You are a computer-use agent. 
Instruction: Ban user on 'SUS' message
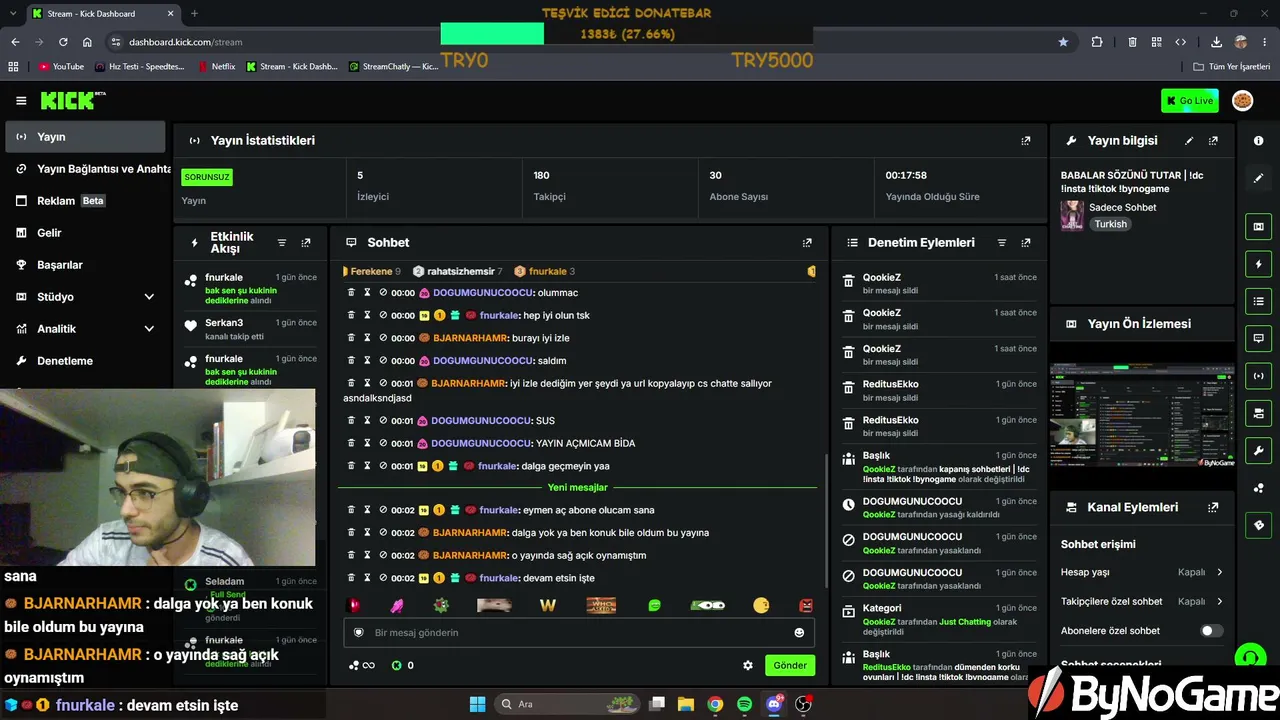383,421
